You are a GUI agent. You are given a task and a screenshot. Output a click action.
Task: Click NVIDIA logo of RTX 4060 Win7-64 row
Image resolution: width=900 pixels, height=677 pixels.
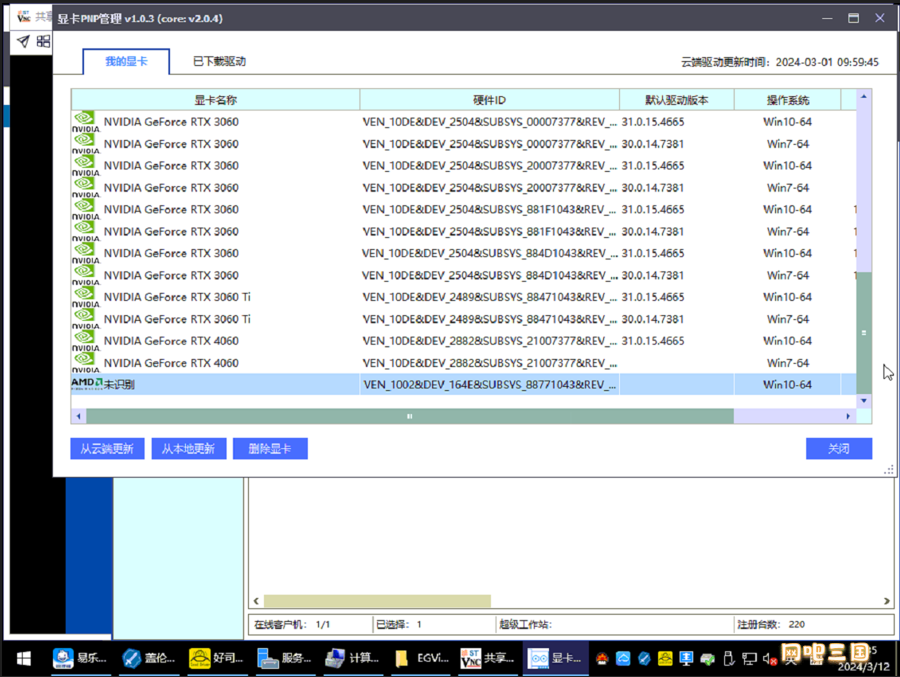point(86,362)
